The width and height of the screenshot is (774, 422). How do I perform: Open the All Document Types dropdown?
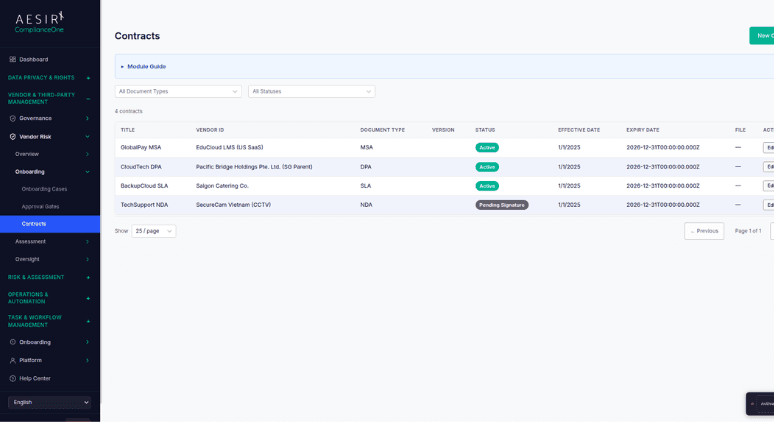[178, 91]
